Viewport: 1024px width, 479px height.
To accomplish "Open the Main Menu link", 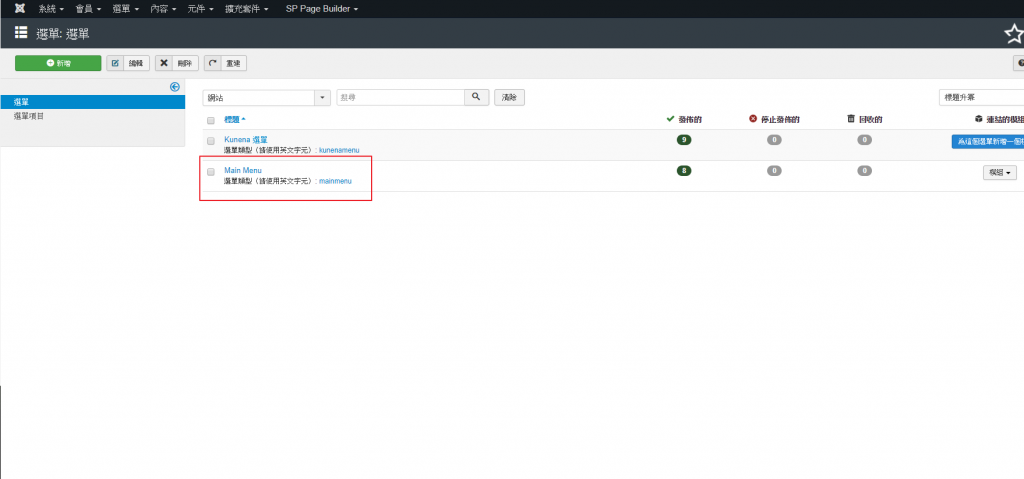I will (243, 170).
